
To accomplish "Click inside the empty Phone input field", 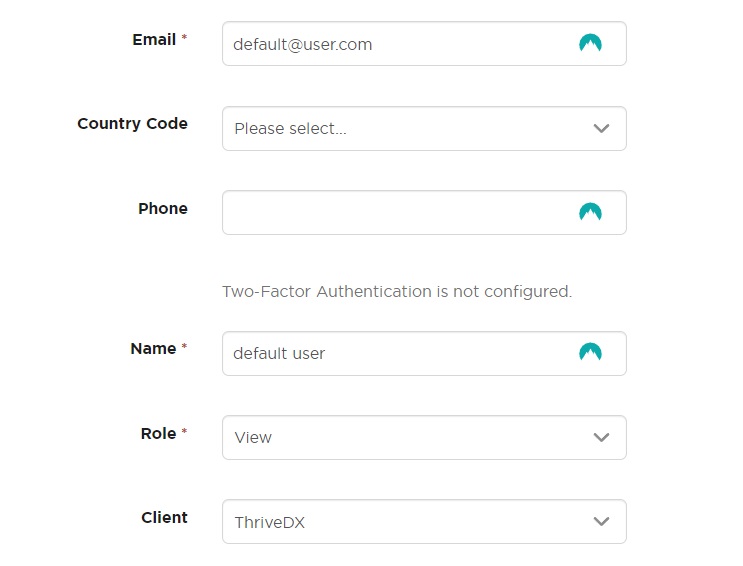I will [x=424, y=212].
